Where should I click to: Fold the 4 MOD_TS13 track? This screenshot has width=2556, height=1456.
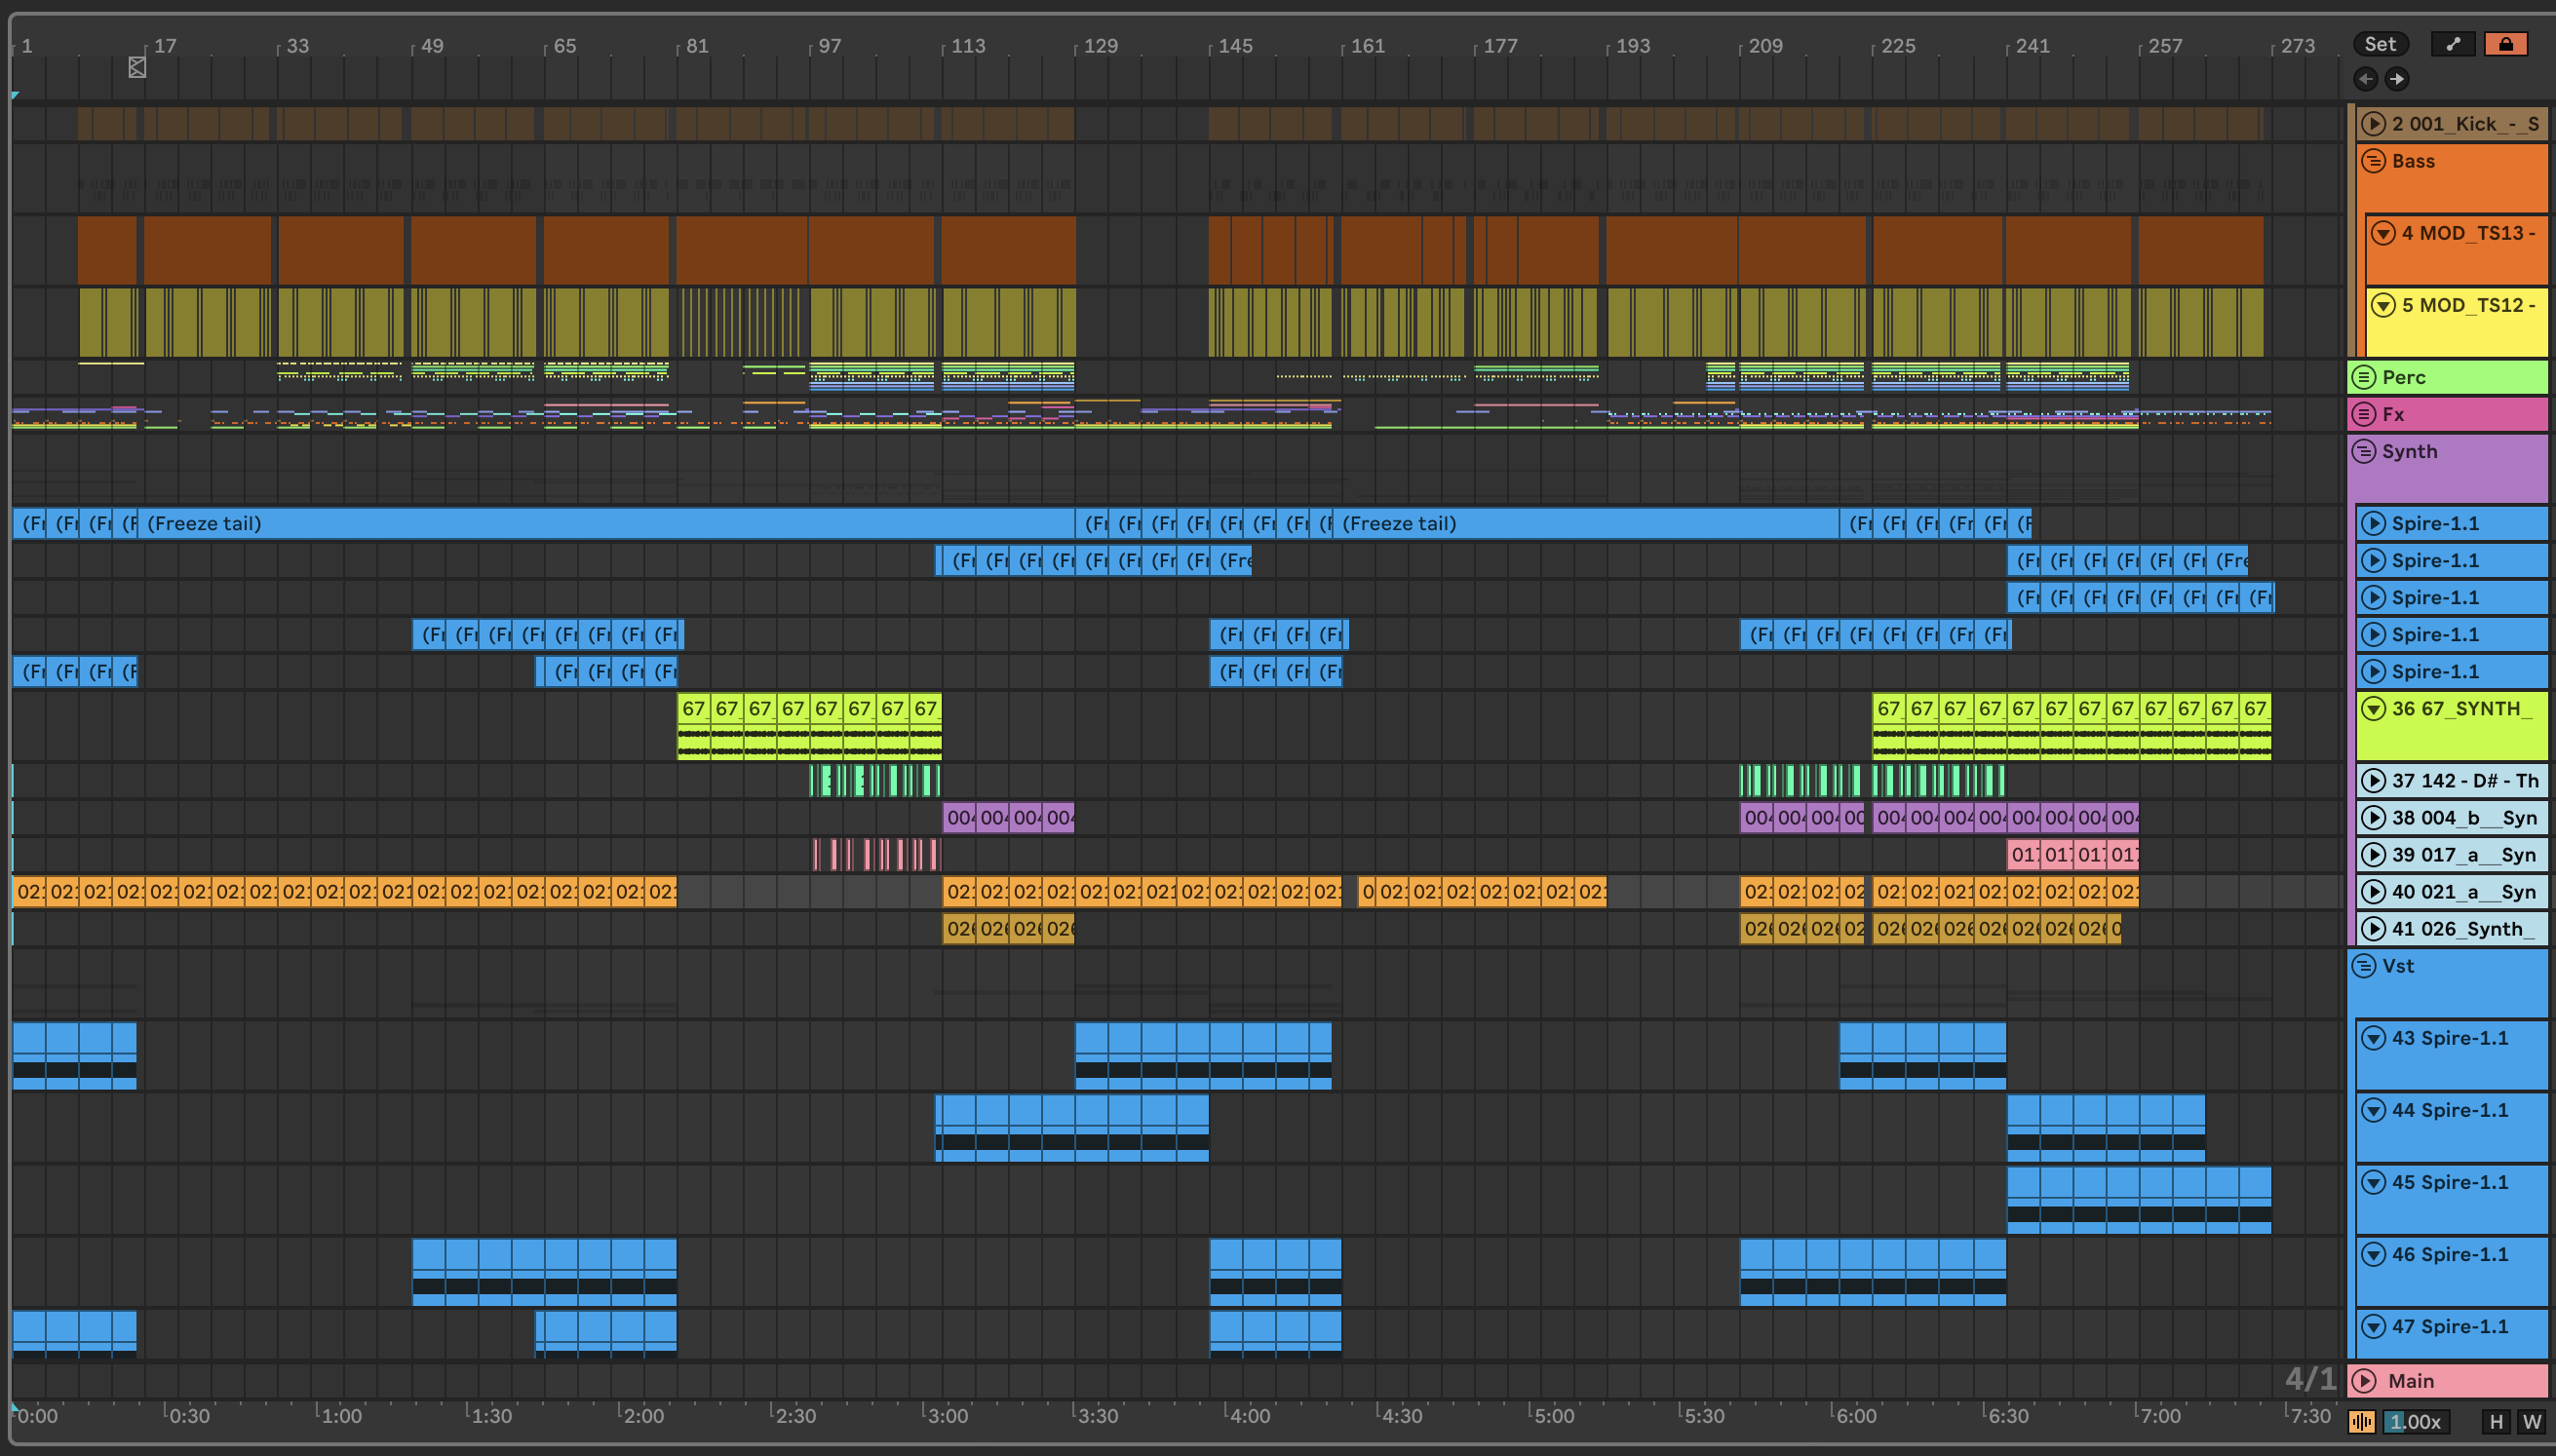pos(2383,233)
